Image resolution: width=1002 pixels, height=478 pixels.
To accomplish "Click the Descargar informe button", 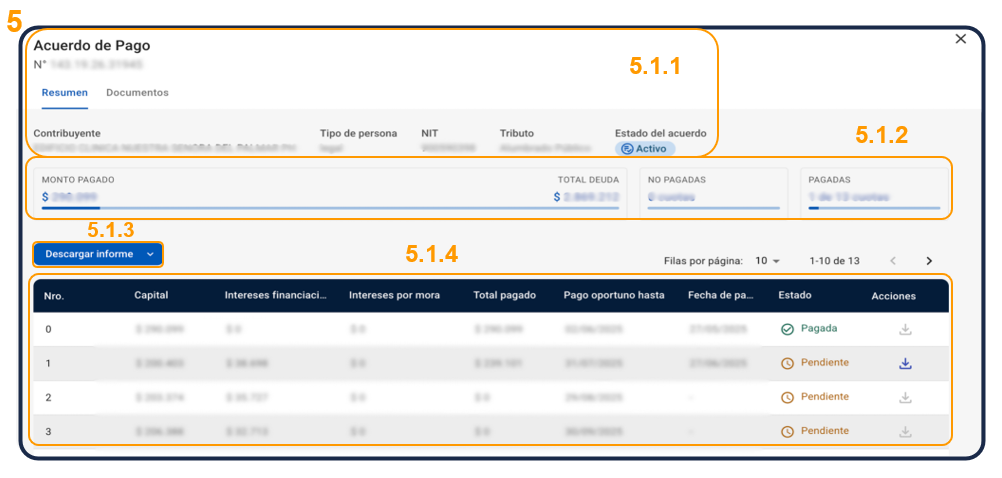I will point(89,254).
